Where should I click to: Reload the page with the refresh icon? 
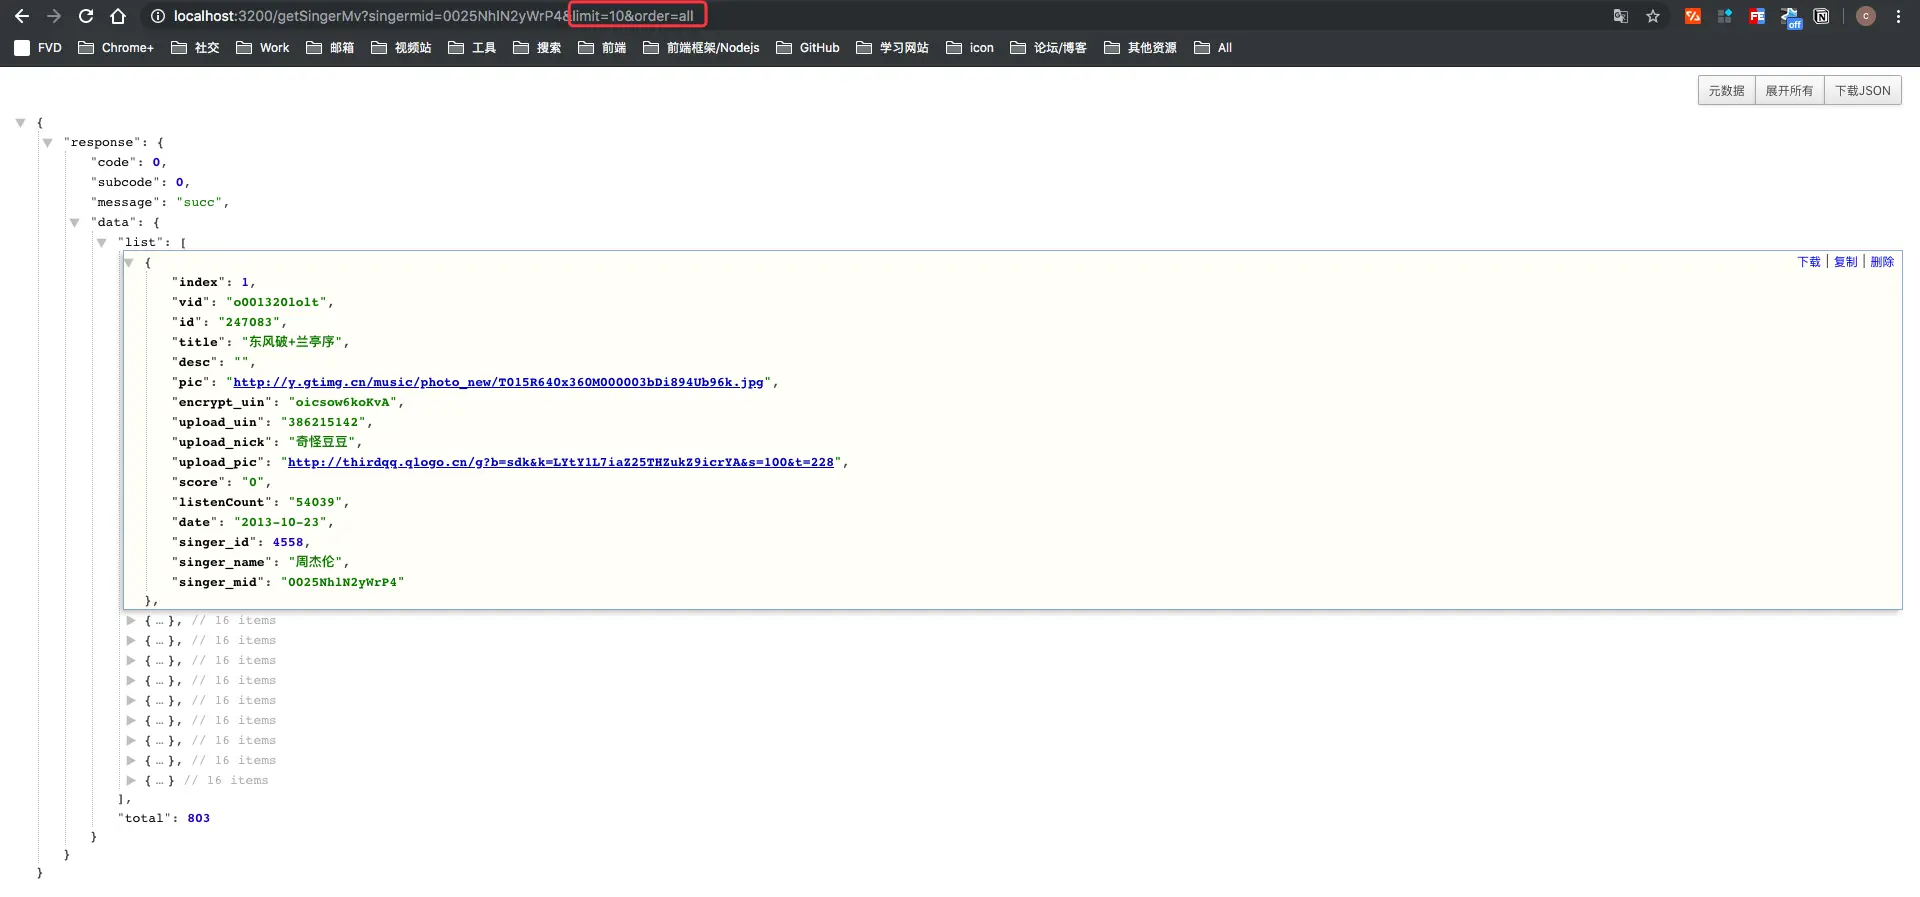point(86,16)
